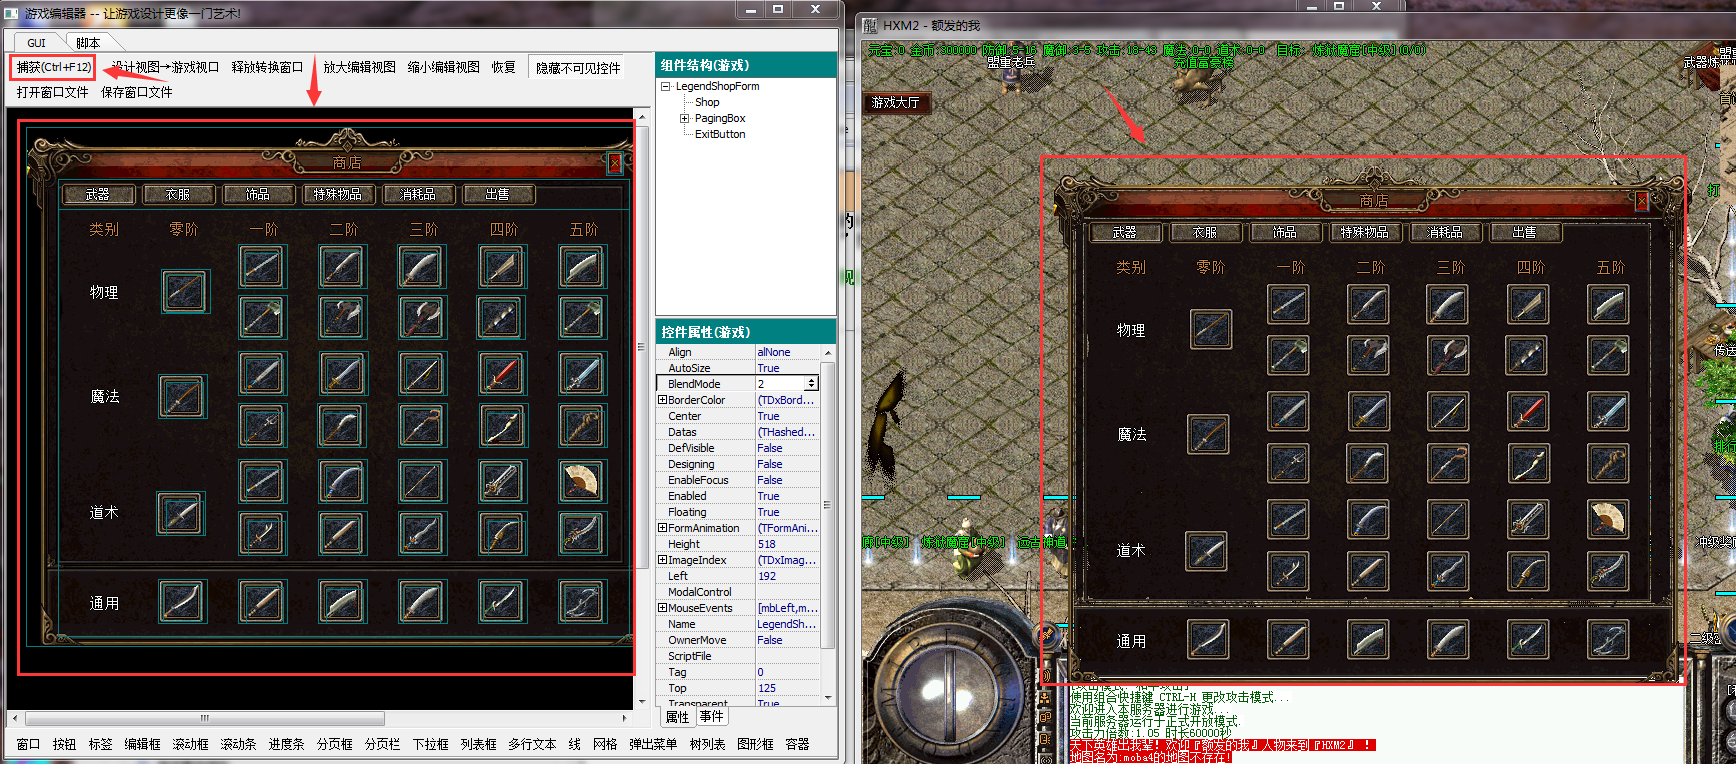Image resolution: width=1736 pixels, height=764 pixels.
Task: Open the 属性 tab under the property grid
Action: [x=678, y=717]
